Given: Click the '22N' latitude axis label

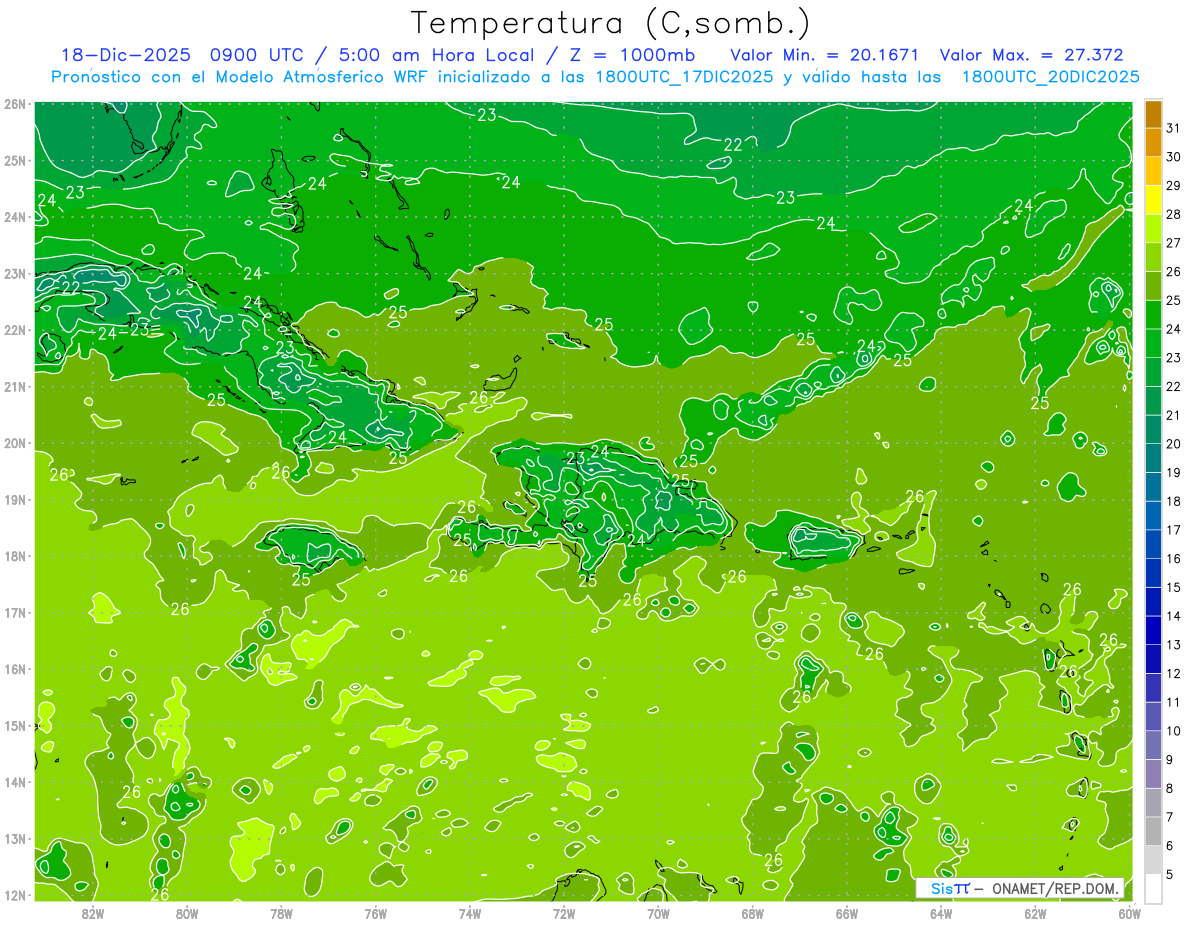Looking at the screenshot, I should pos(15,330).
